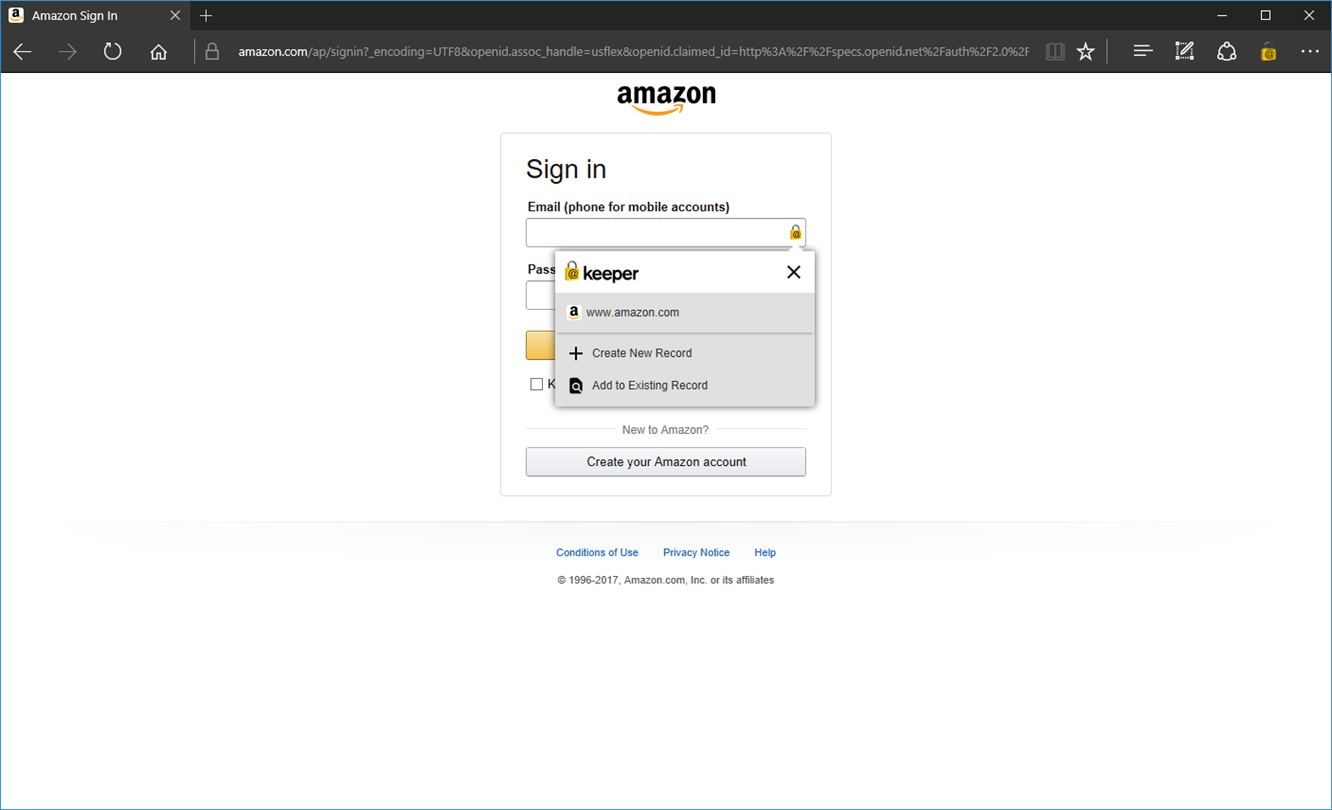This screenshot has width=1332, height=810.
Task: Click the Amazon logo
Action: [x=666, y=99]
